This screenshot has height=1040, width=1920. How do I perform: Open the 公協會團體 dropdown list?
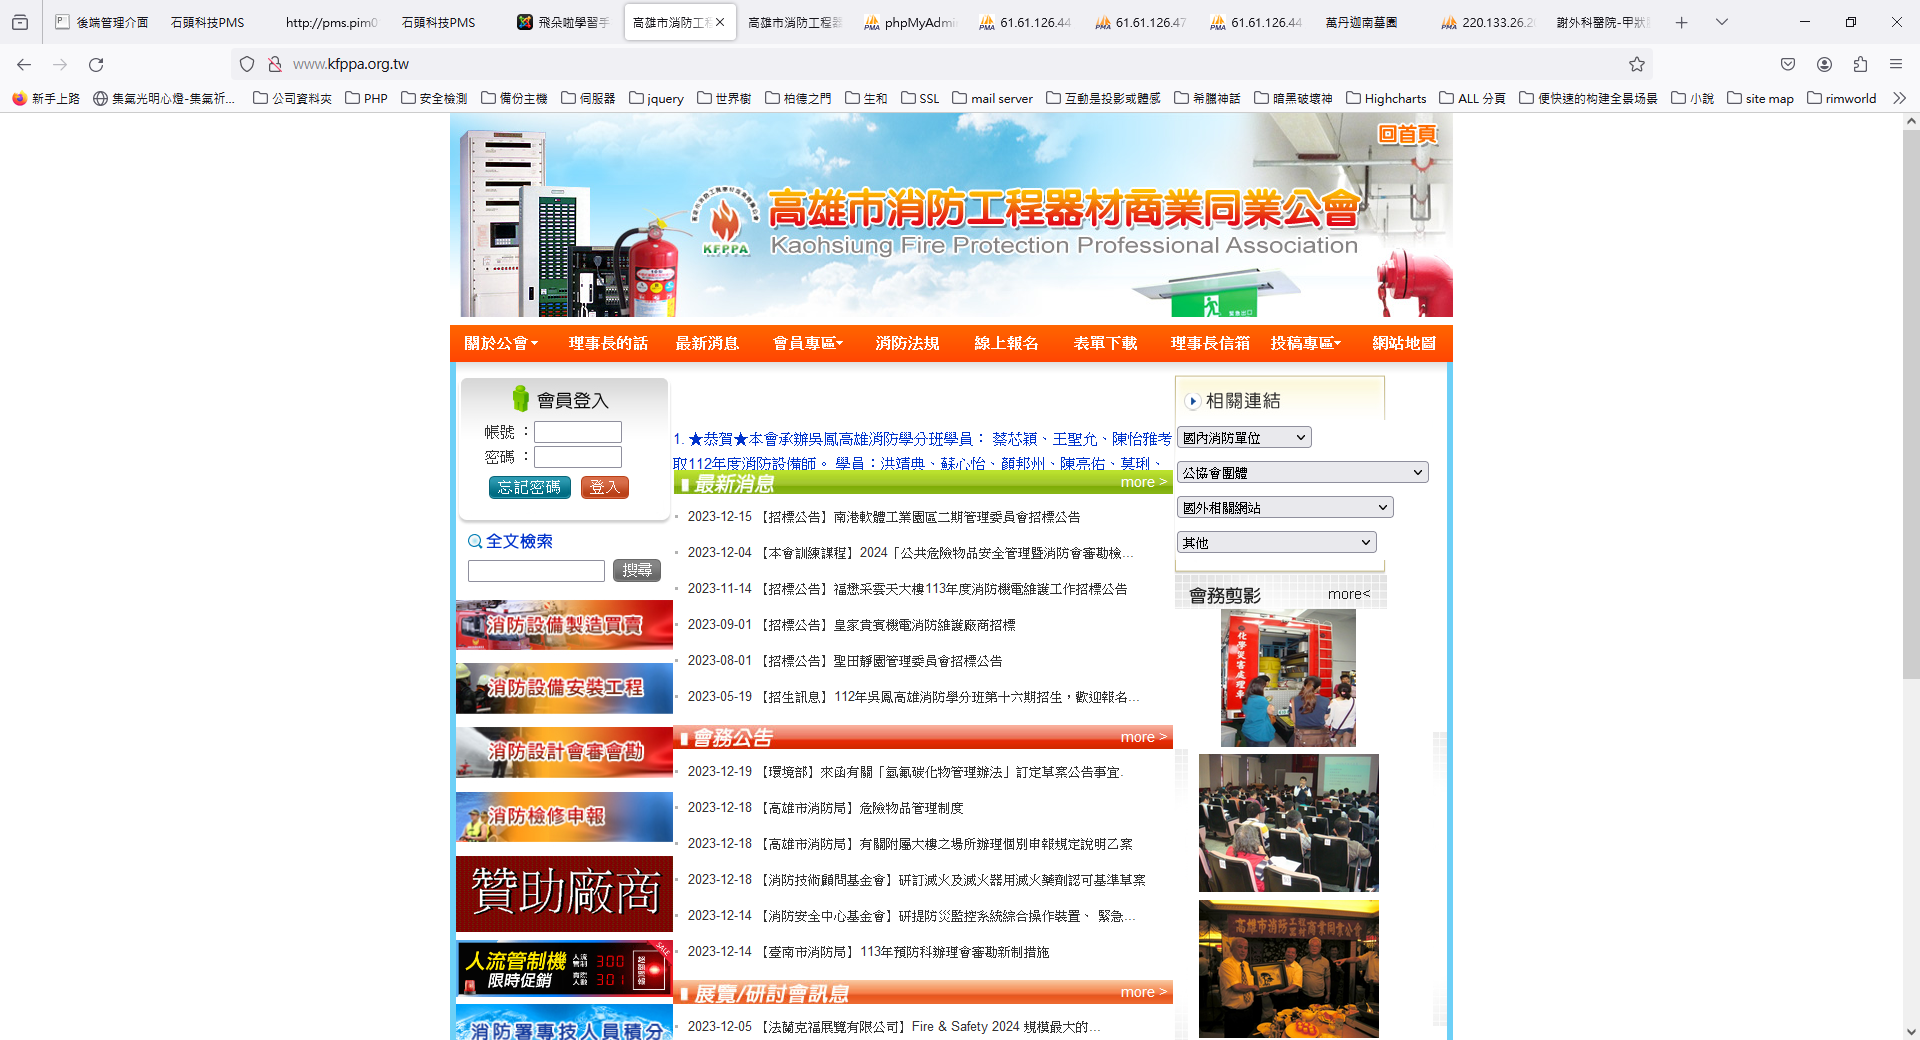tap(1302, 473)
